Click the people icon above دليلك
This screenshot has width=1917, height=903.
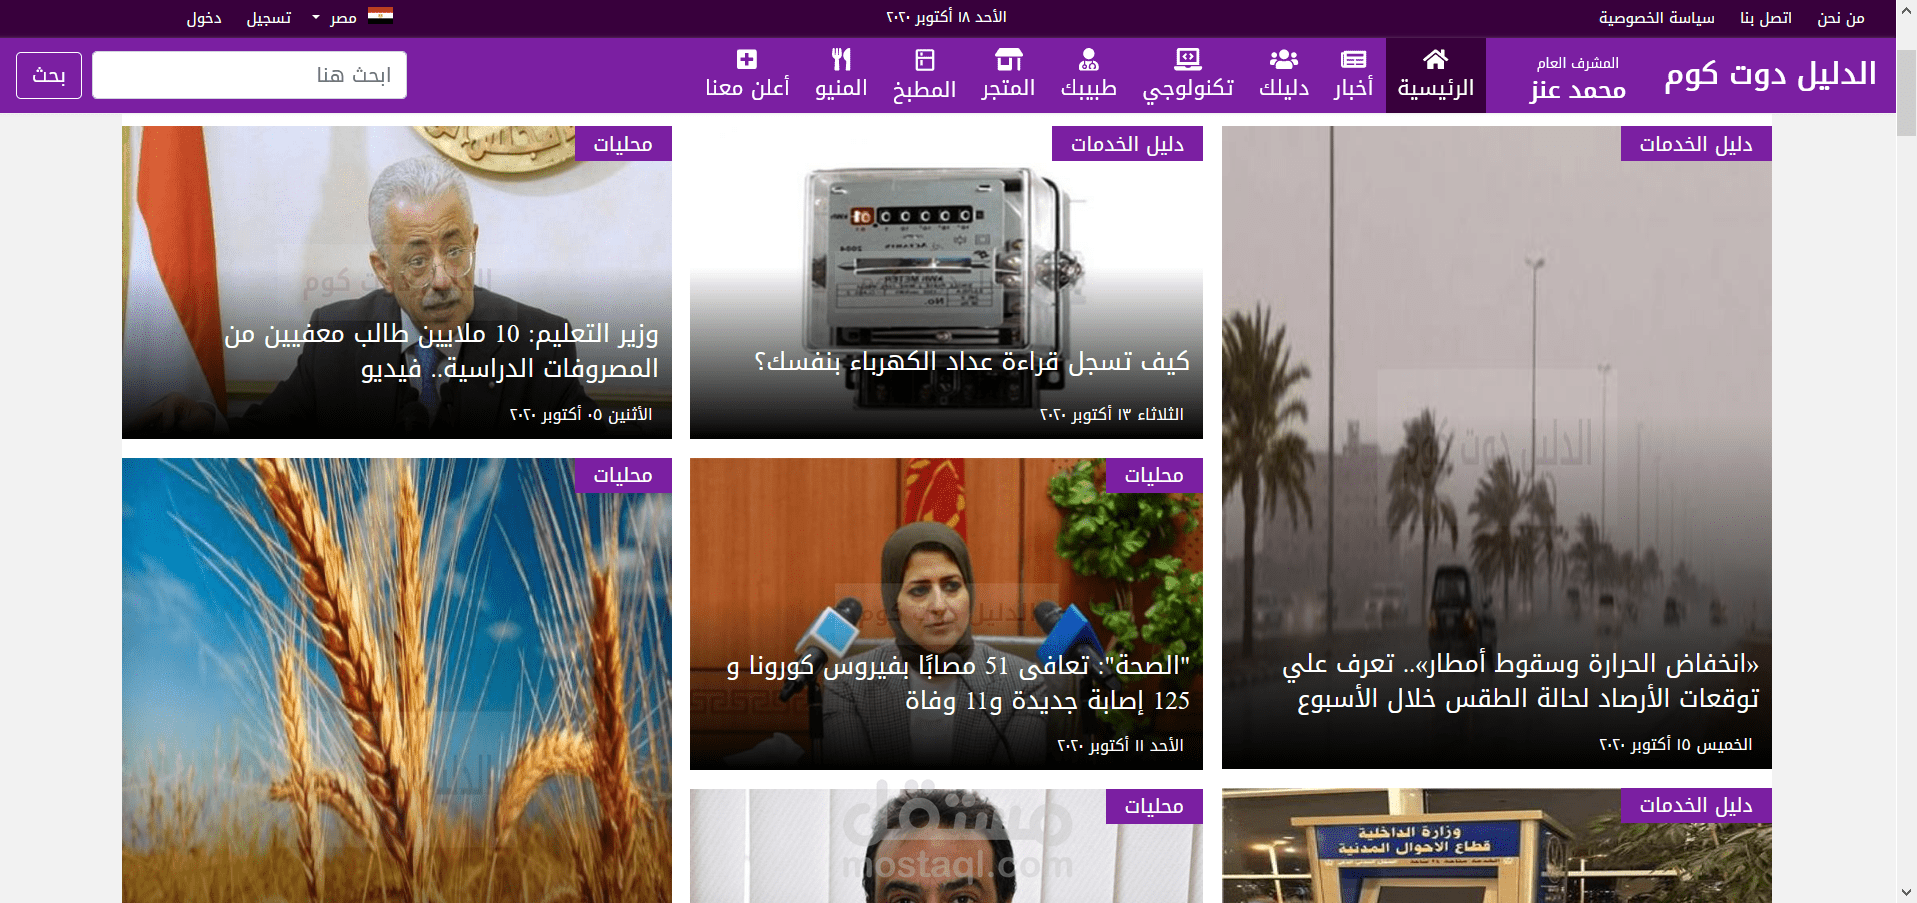[x=1284, y=59]
